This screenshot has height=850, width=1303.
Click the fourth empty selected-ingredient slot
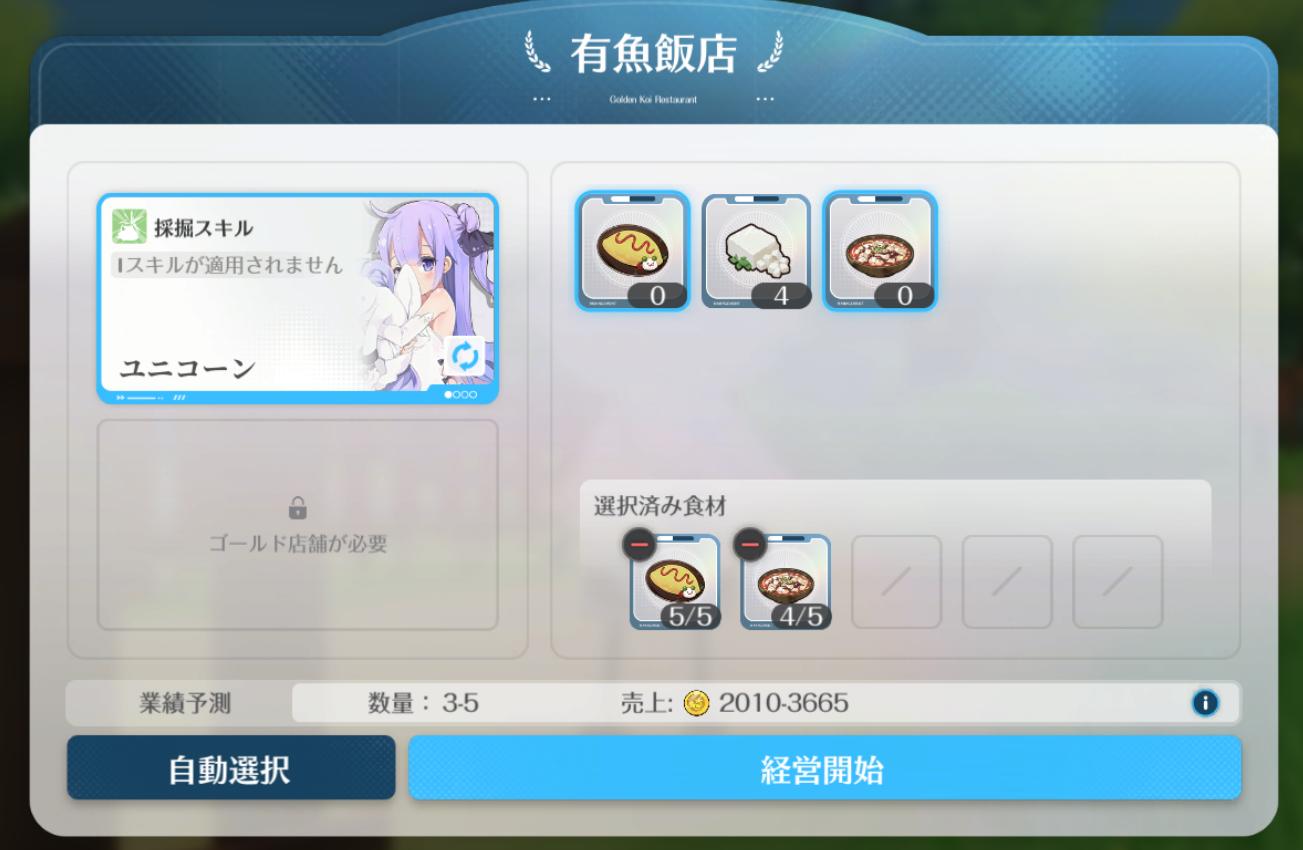pos(1007,582)
